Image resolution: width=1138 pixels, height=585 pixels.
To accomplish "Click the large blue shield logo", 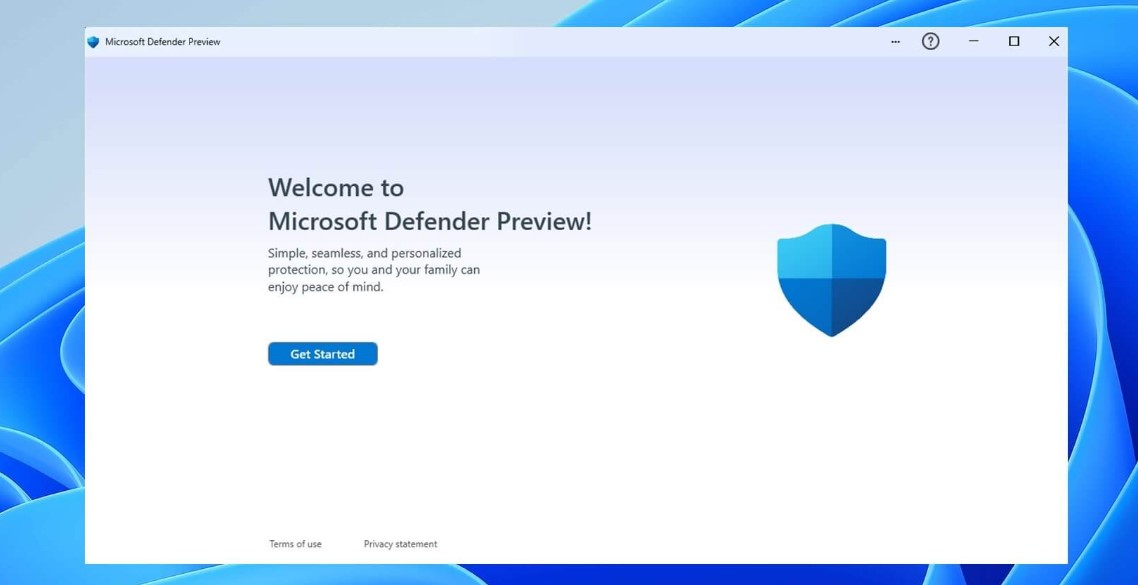I will [x=832, y=280].
